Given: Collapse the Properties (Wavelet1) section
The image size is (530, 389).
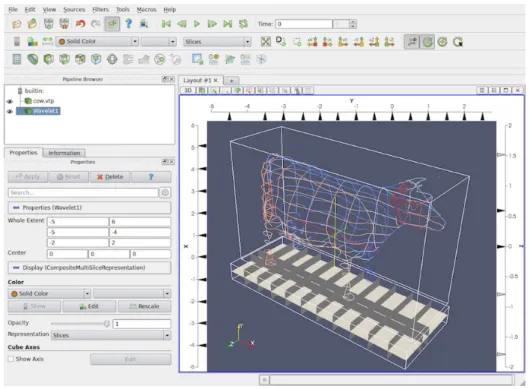Looking at the screenshot, I should pyautogui.click(x=16, y=208).
